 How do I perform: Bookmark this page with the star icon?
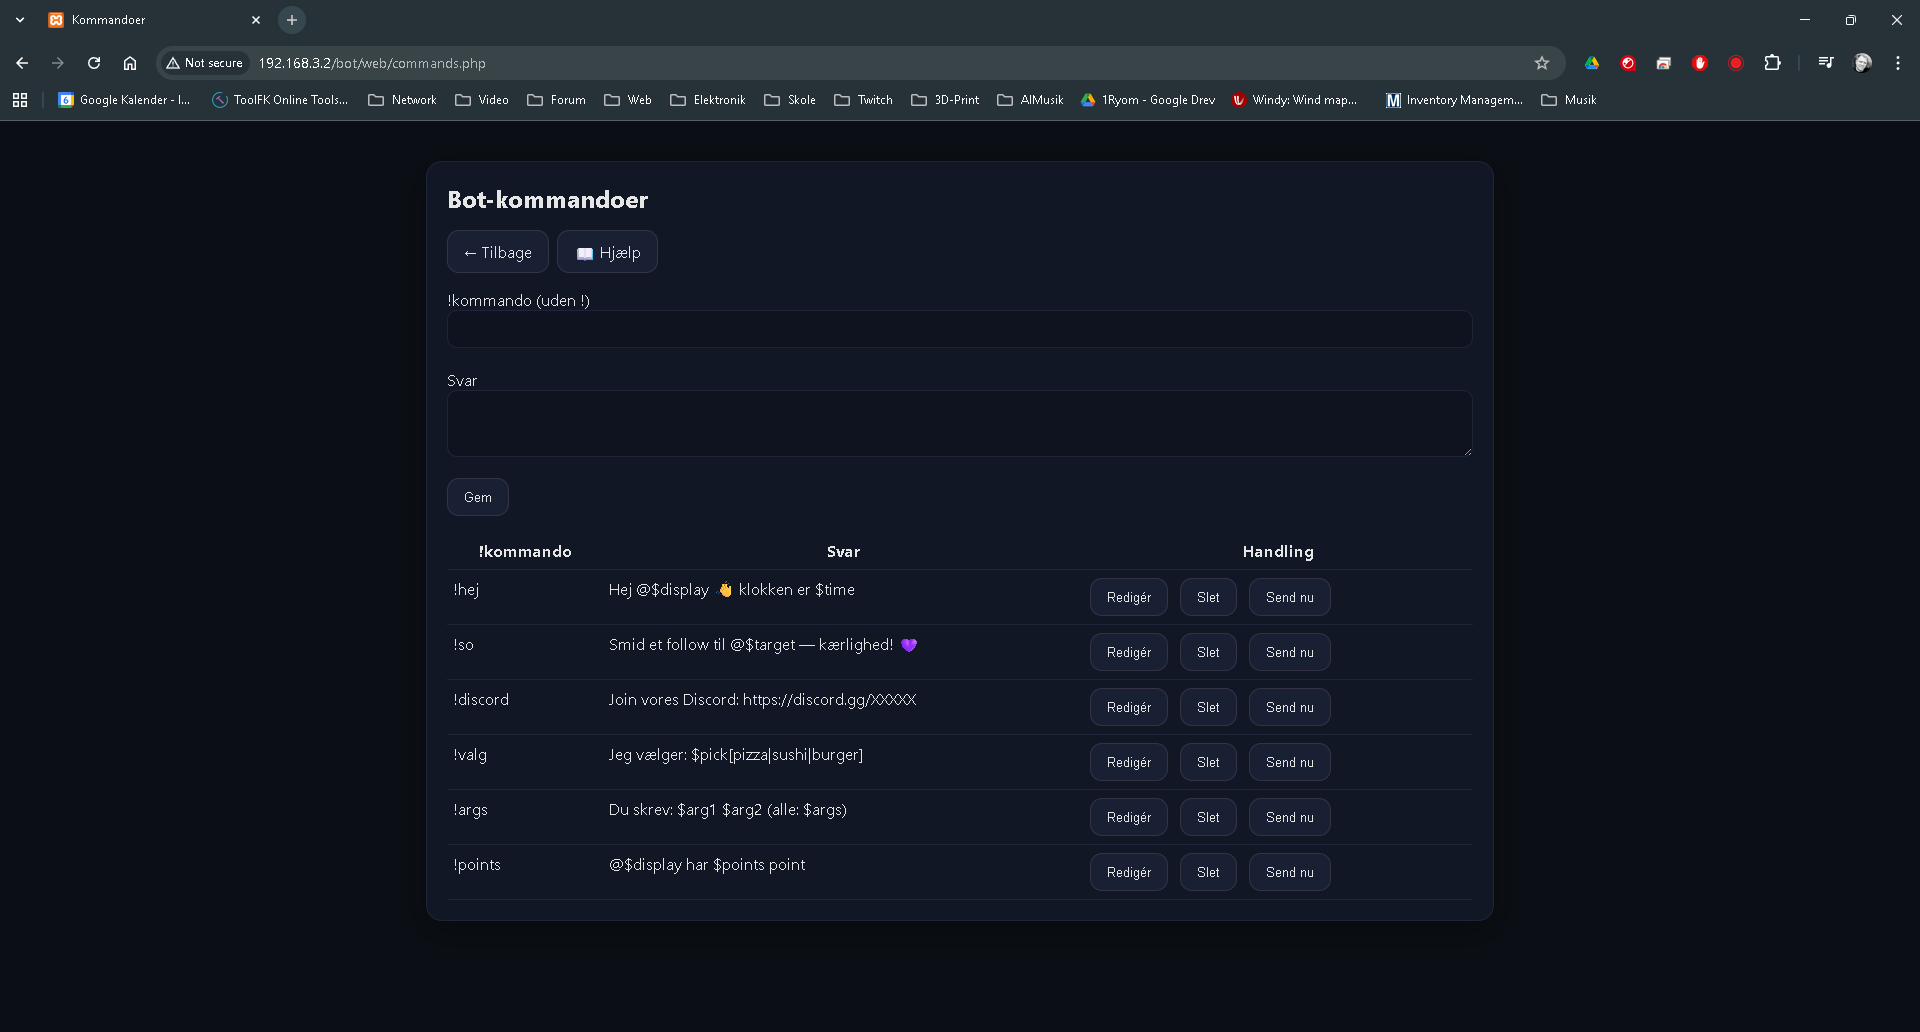point(1542,63)
